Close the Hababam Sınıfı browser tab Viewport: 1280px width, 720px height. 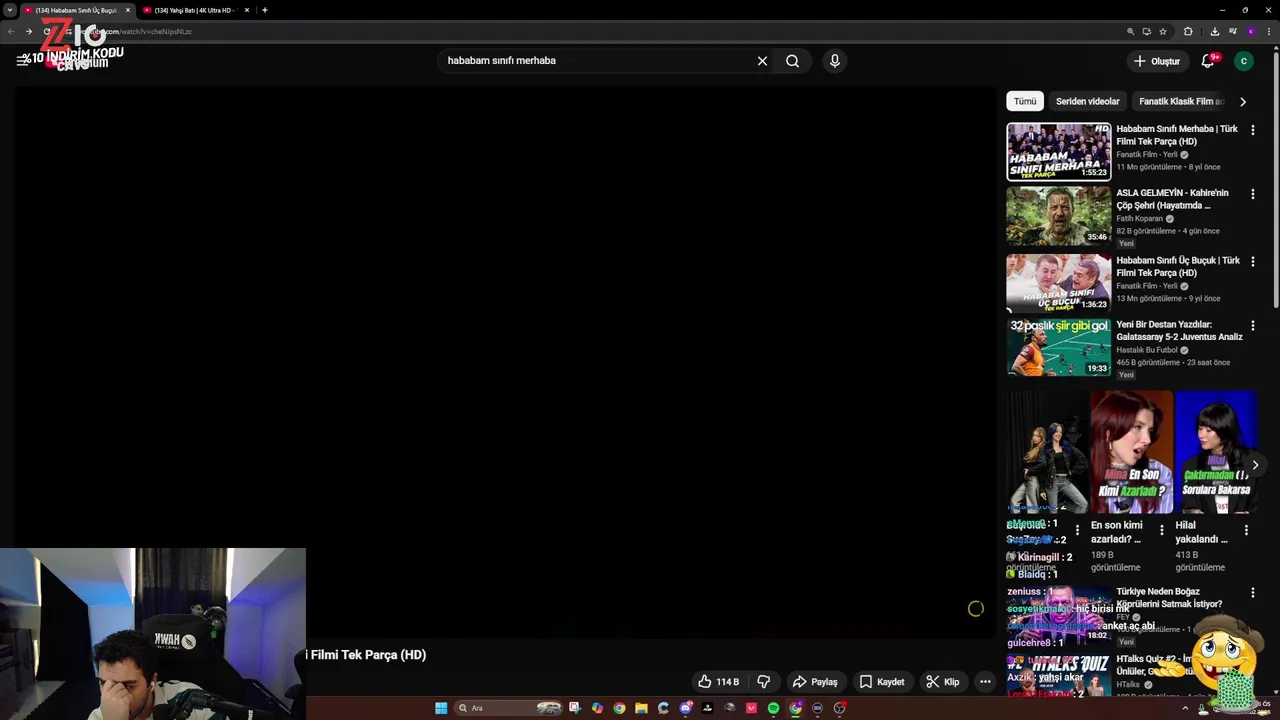point(128,10)
